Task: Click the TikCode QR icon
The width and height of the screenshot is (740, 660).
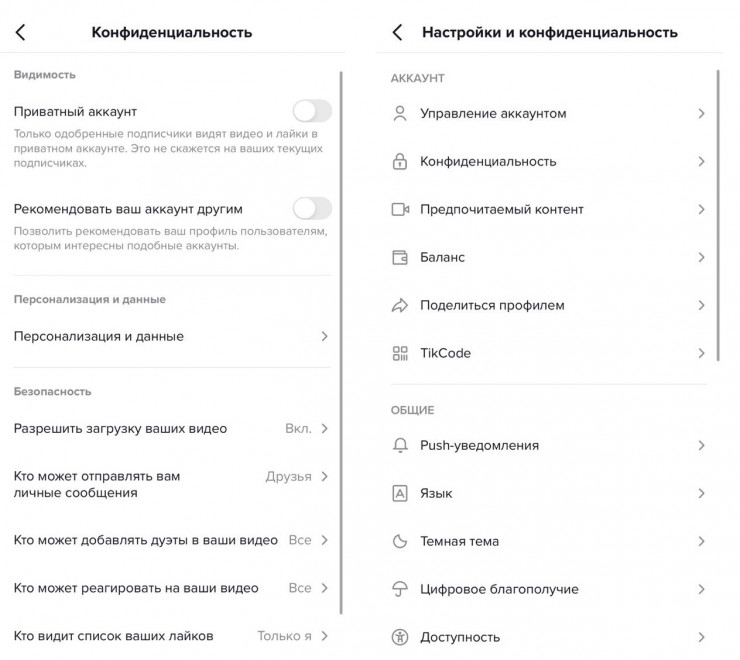Action: tap(400, 353)
